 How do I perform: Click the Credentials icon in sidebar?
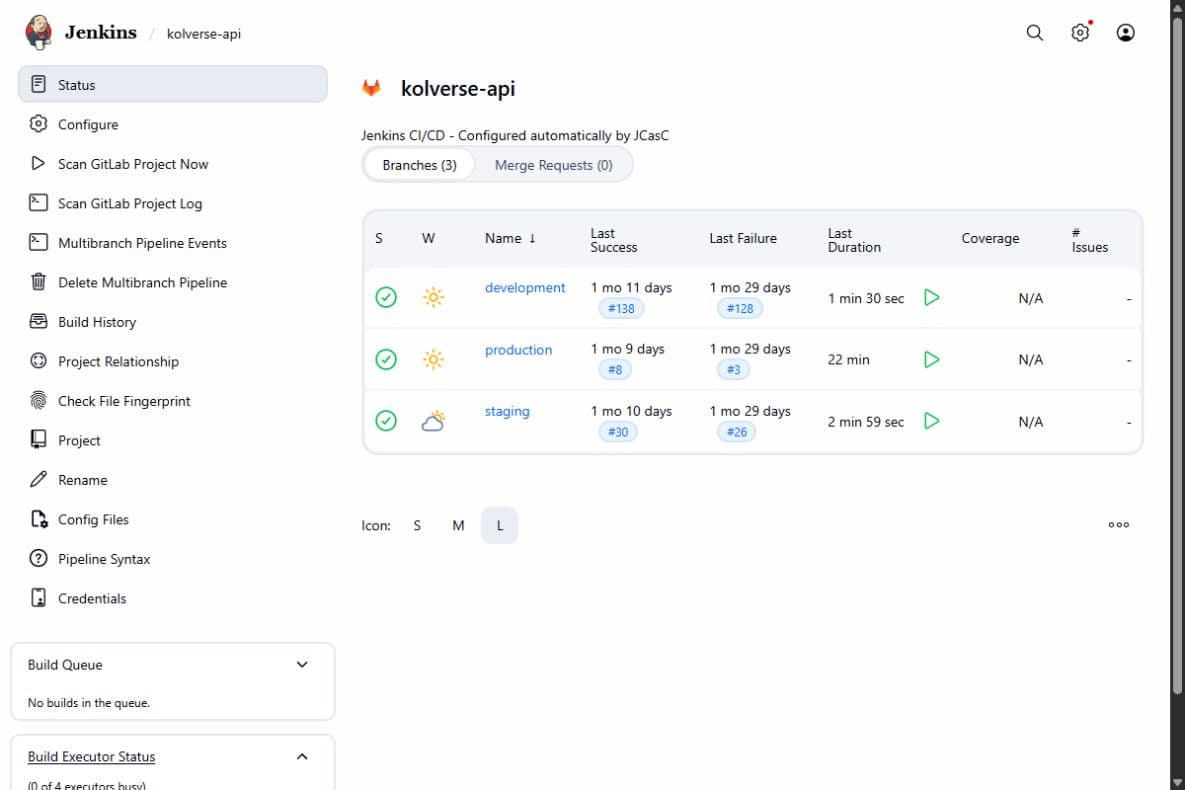39,597
